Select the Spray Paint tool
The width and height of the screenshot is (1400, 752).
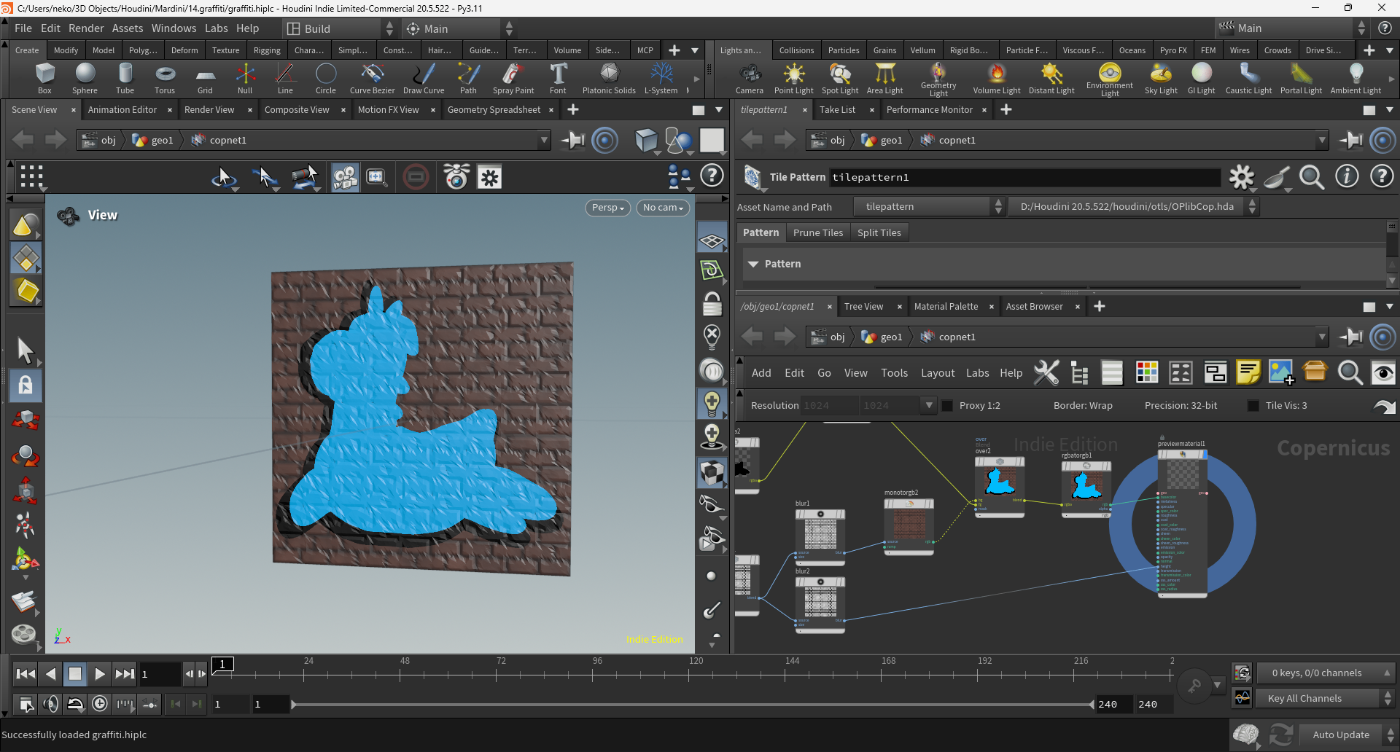coord(513,78)
